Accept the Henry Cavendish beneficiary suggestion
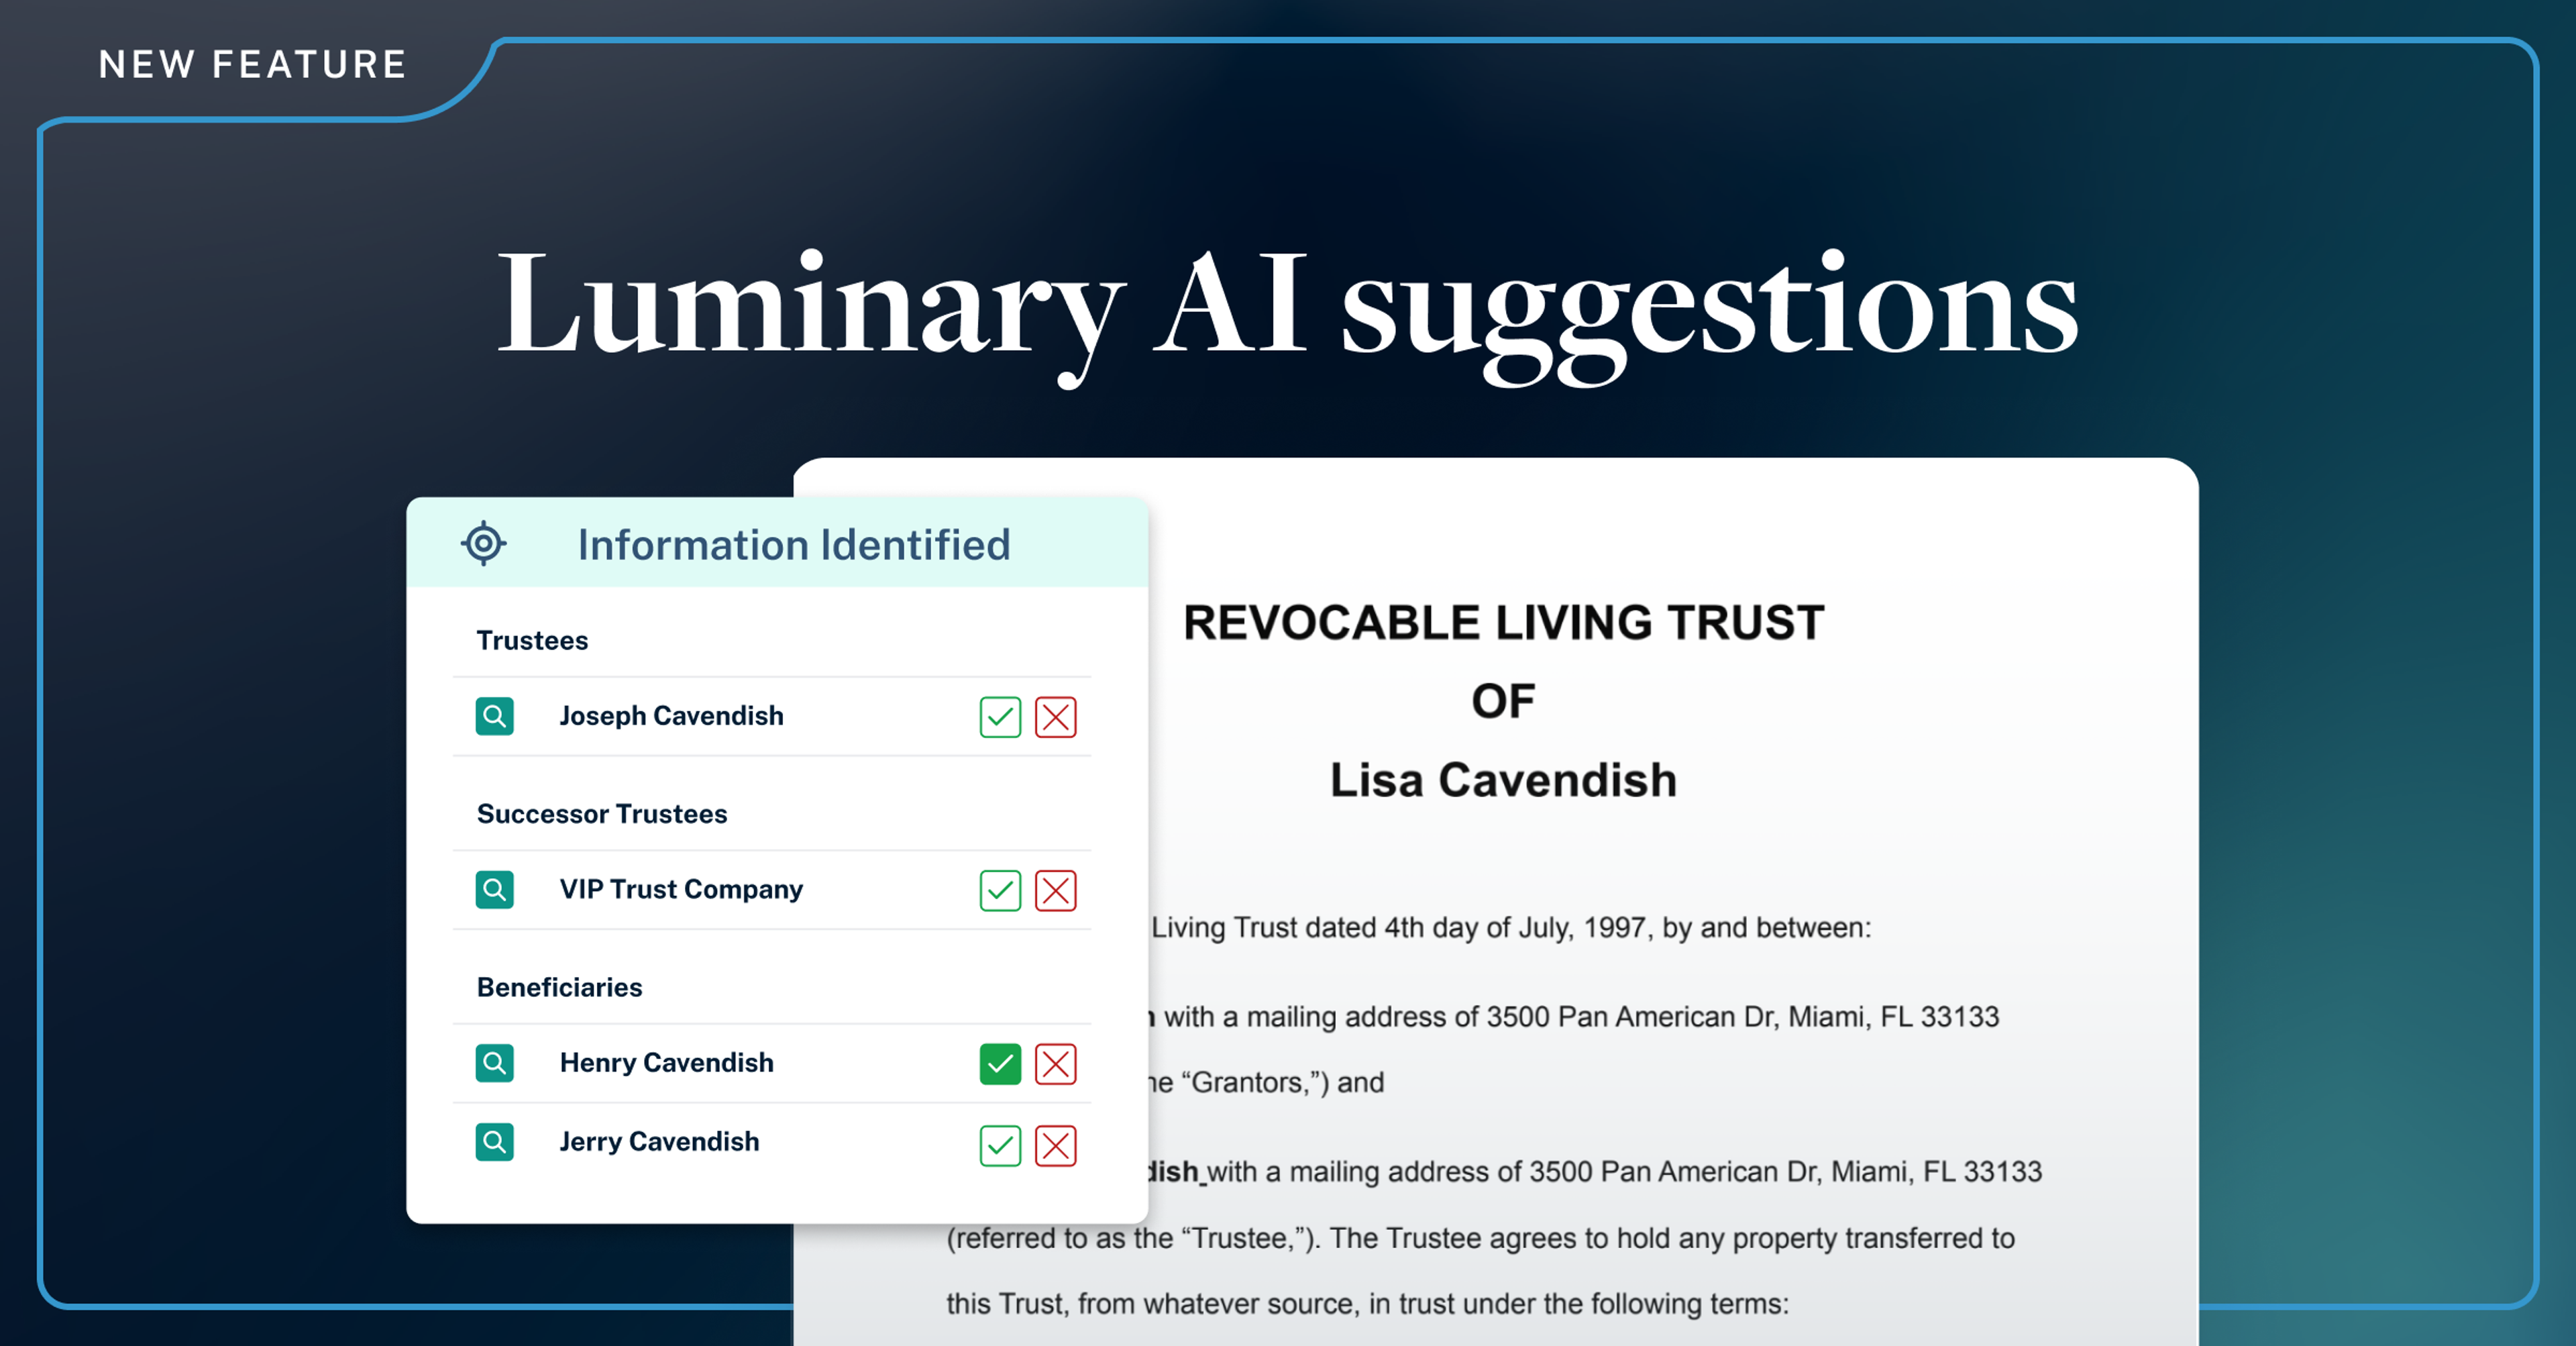 (x=997, y=1063)
